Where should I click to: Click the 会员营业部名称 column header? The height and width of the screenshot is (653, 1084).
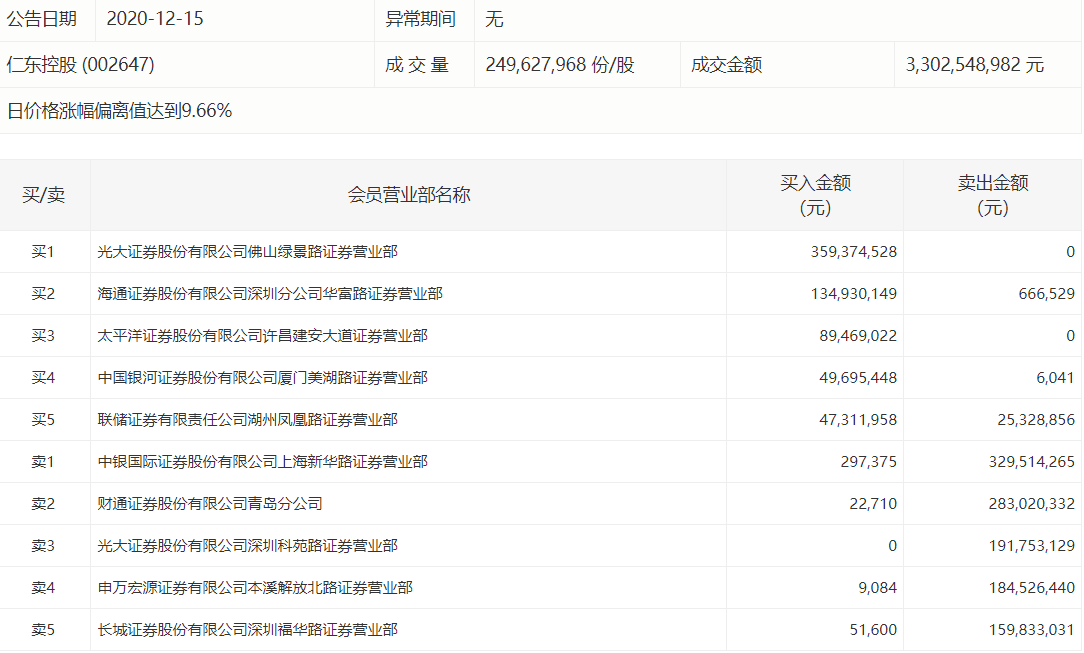408,195
